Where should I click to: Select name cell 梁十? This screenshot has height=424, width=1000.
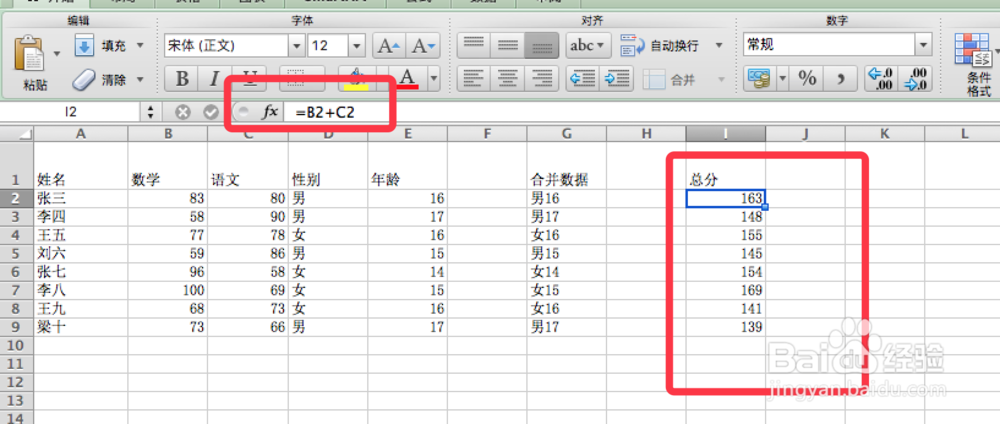80,327
